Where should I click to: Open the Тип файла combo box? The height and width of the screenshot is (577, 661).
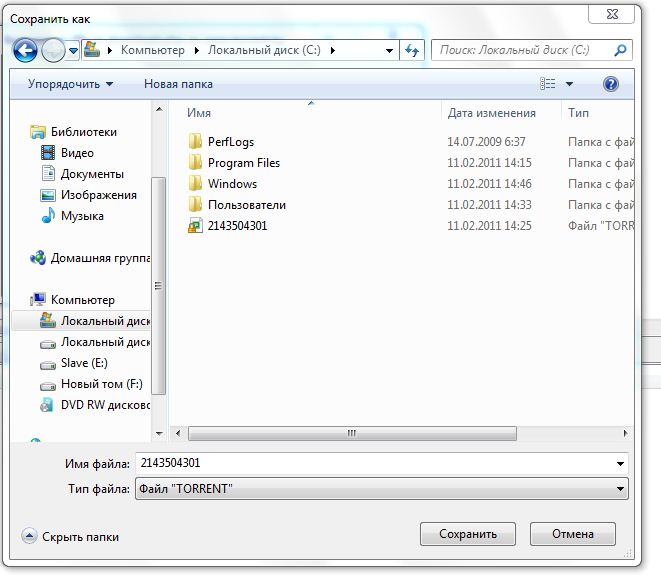point(382,488)
